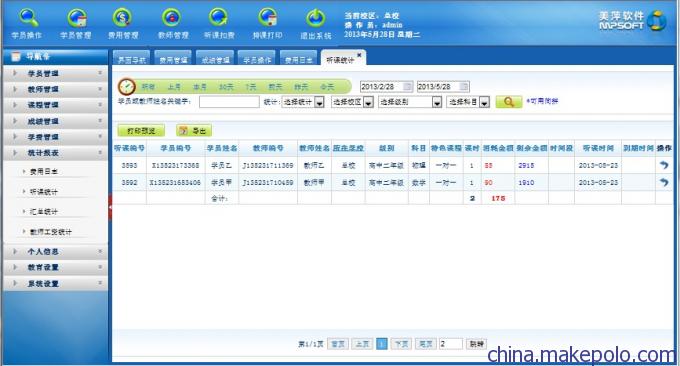Switch to the 学员操作 tab
Screen dimensions: 680x366
pos(257,58)
